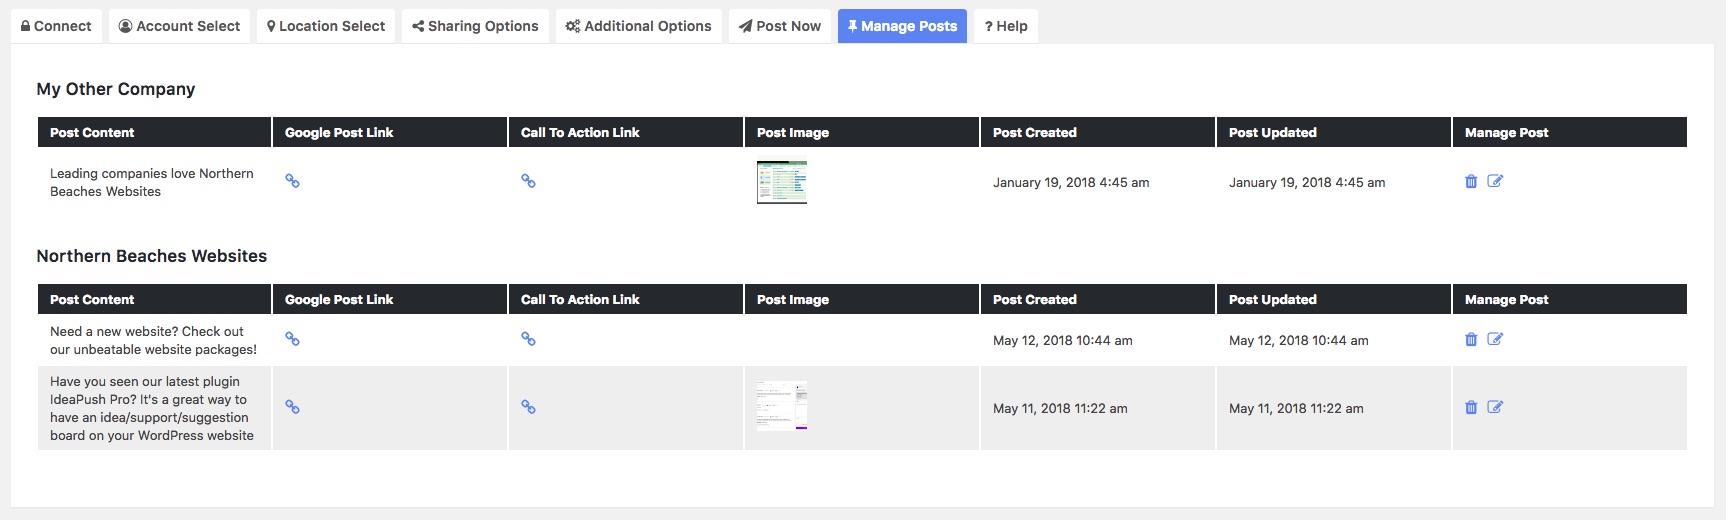Open the Help tab
The height and width of the screenshot is (520, 1726).
pyautogui.click(x=1006, y=26)
